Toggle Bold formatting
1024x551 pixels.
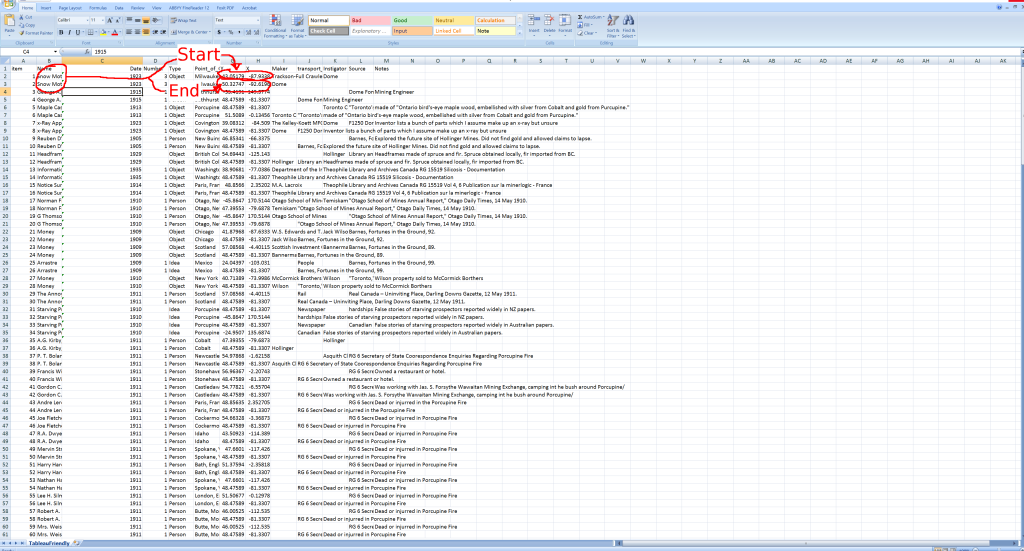tap(61, 32)
